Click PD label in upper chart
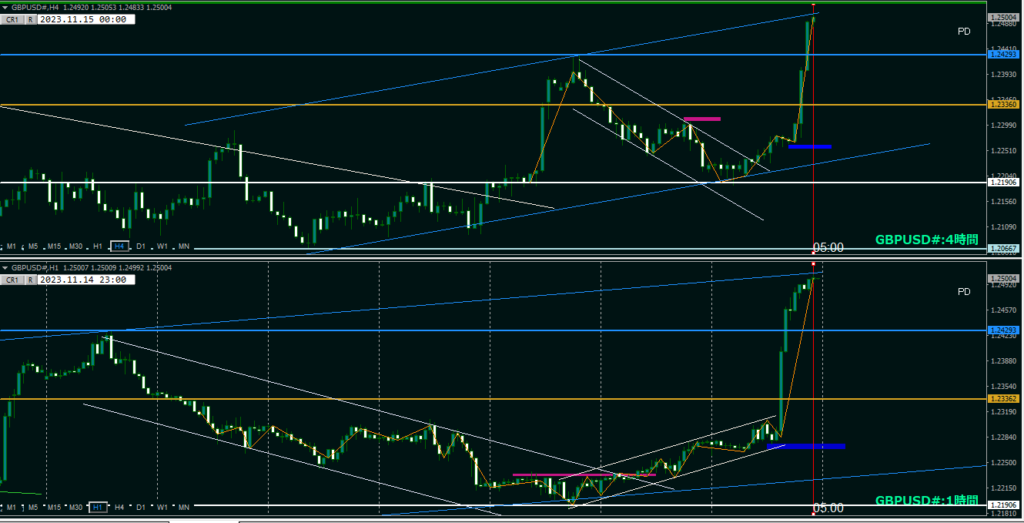This screenshot has width=1024, height=523. (x=964, y=31)
